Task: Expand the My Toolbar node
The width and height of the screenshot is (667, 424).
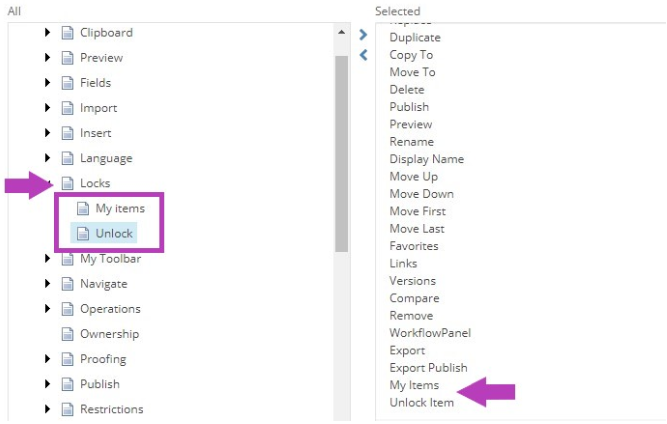Action: 47,258
